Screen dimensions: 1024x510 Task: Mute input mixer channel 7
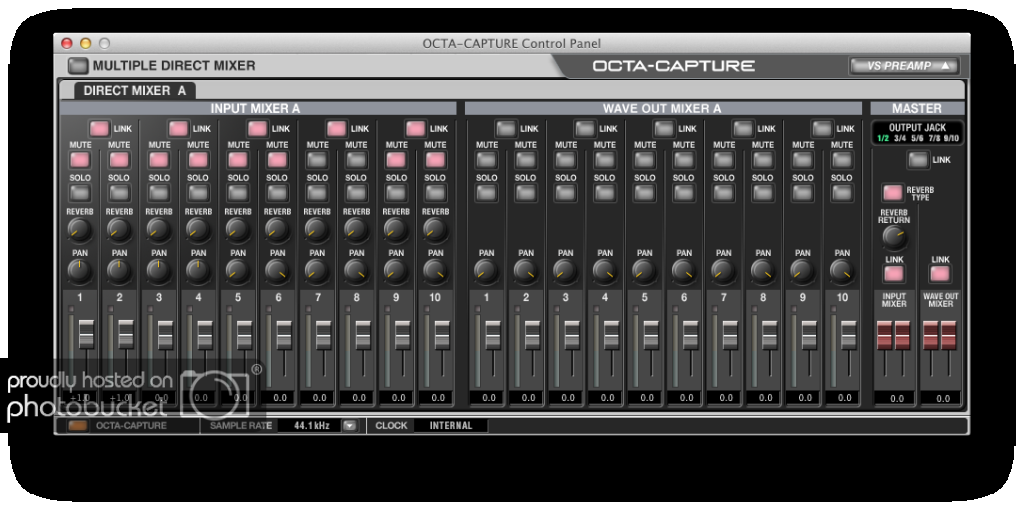[x=317, y=160]
